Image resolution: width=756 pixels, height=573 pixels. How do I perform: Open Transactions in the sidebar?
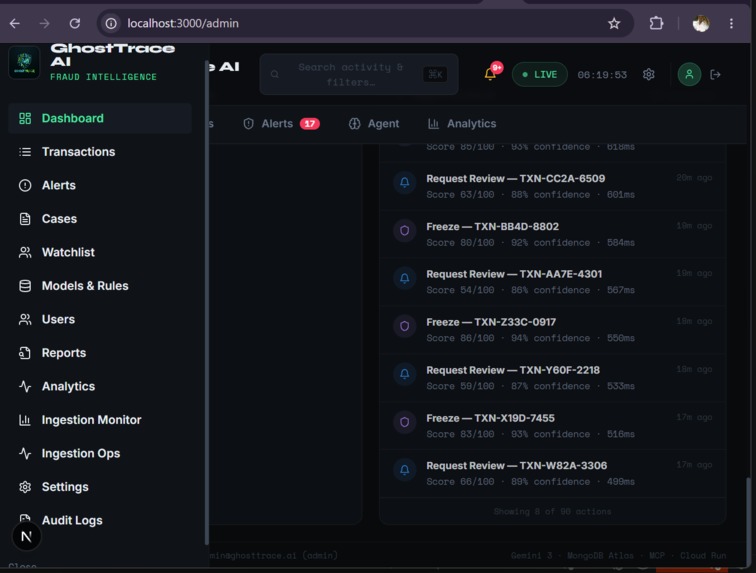[x=100, y=152]
